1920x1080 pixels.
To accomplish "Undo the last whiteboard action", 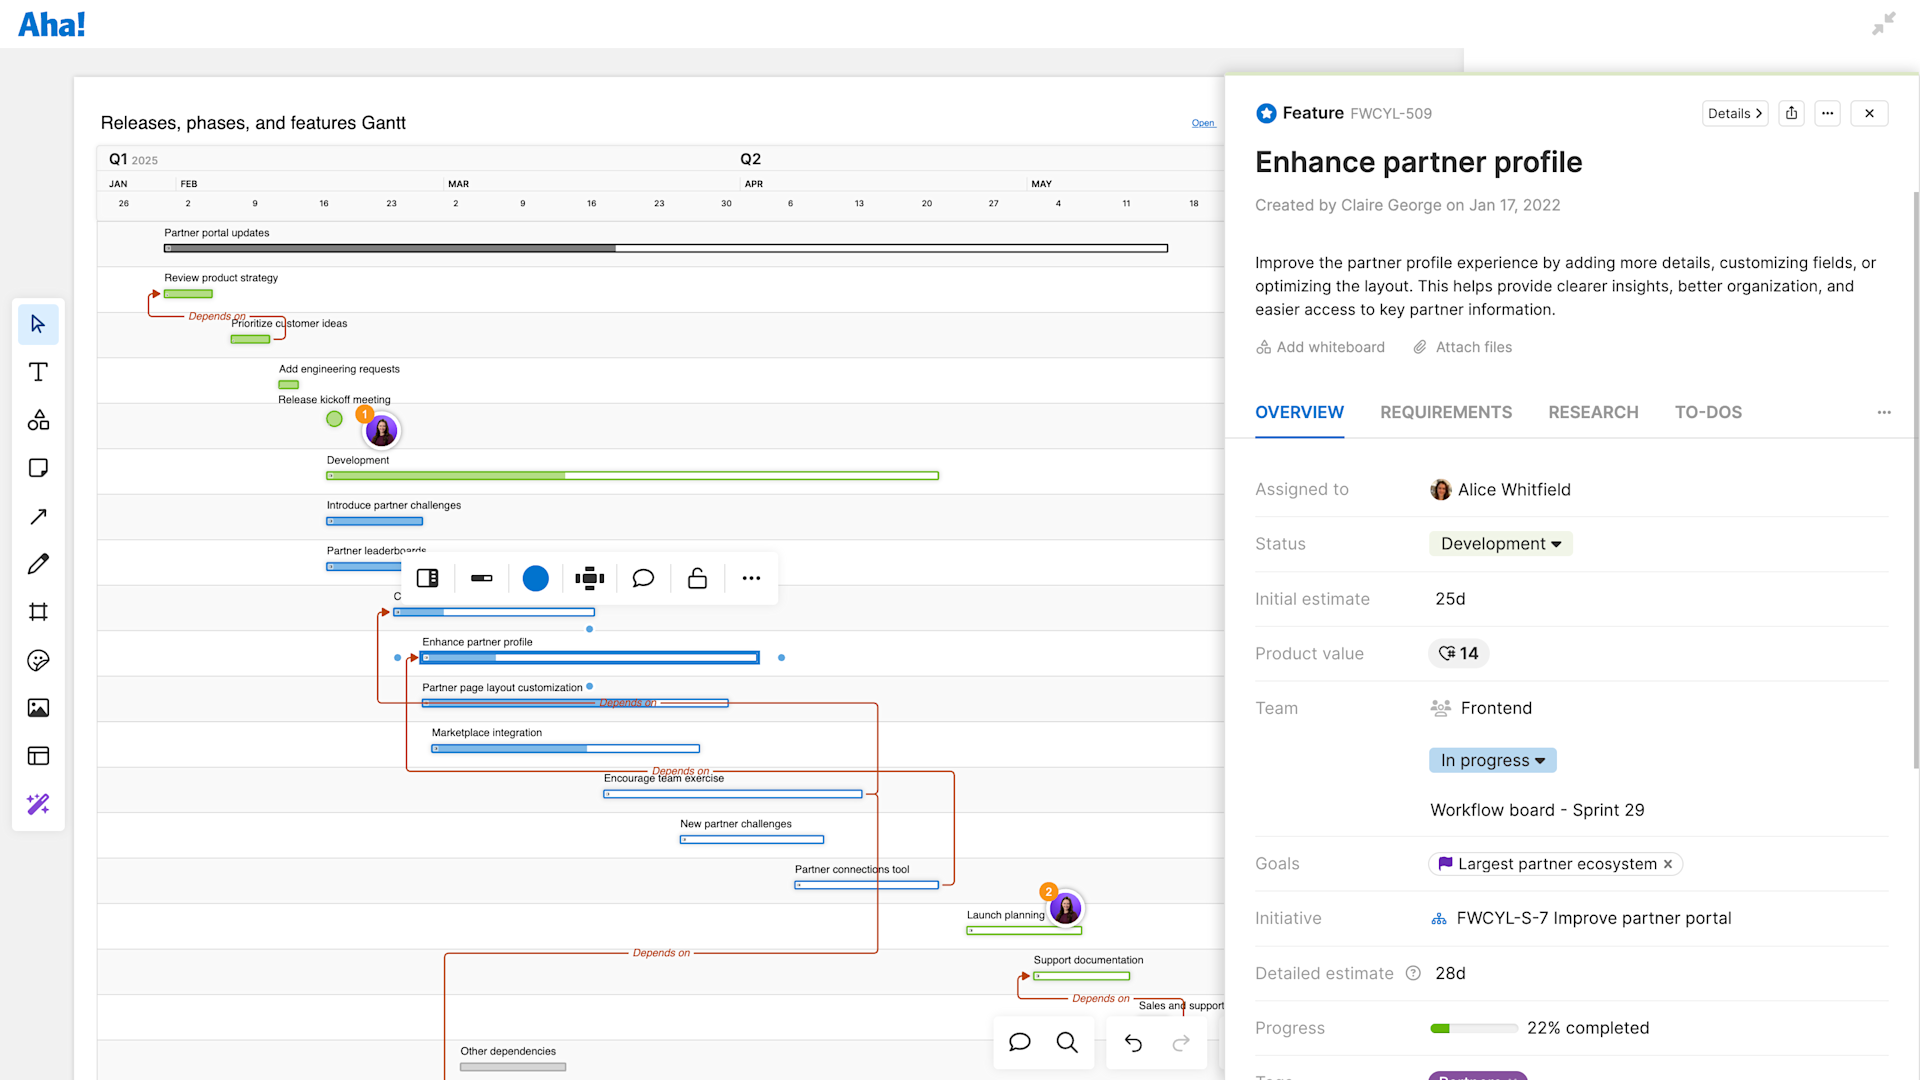I will (1133, 1043).
